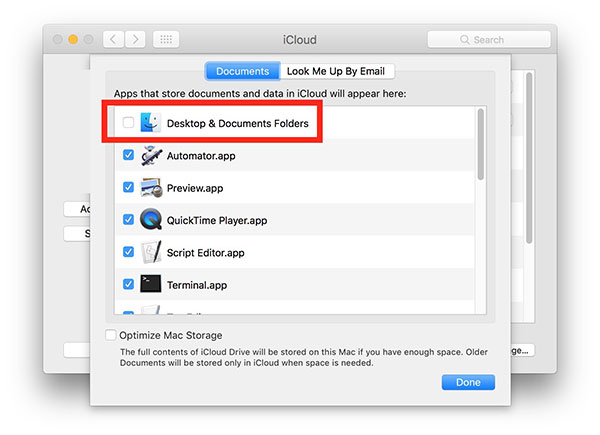Viewport: 600px width, 435px height.
Task: Click the yellow minimize button of iCloud window
Action: pos(73,39)
